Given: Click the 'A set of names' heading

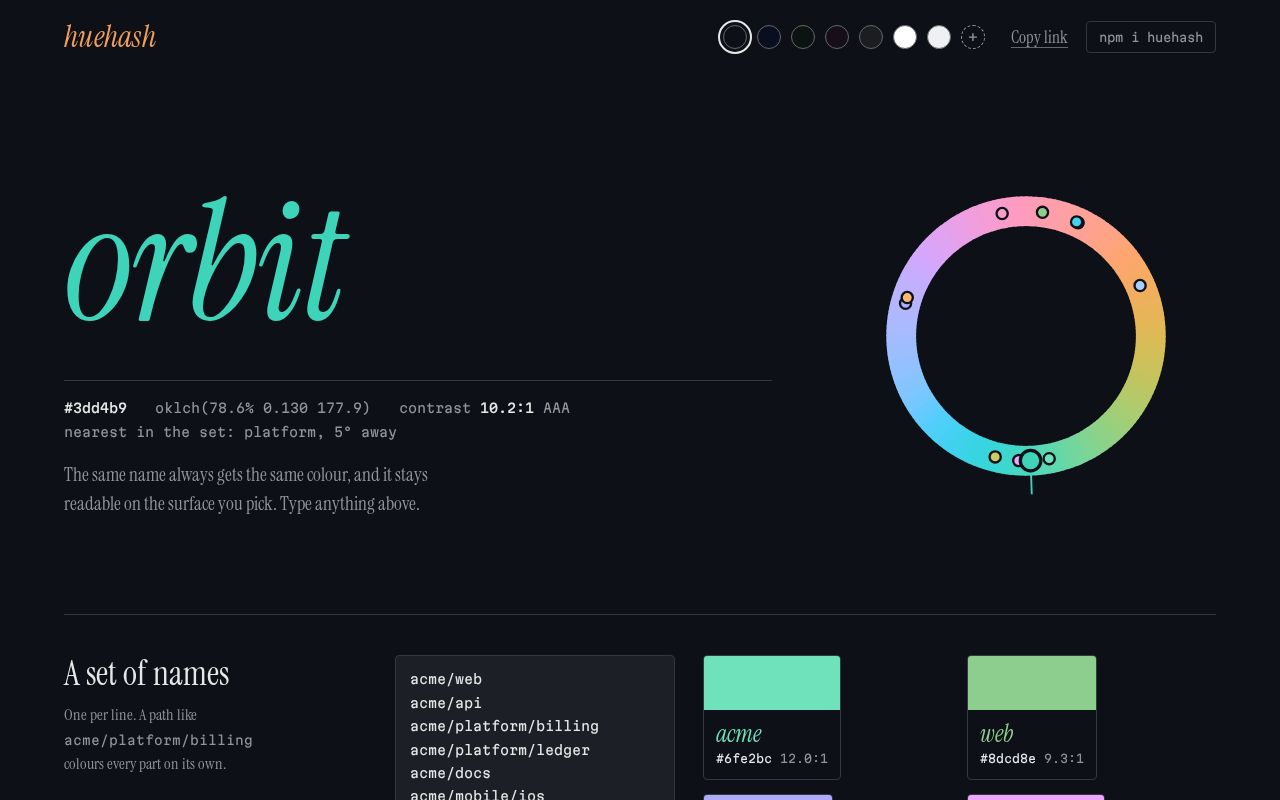Looking at the screenshot, I should tap(147, 673).
